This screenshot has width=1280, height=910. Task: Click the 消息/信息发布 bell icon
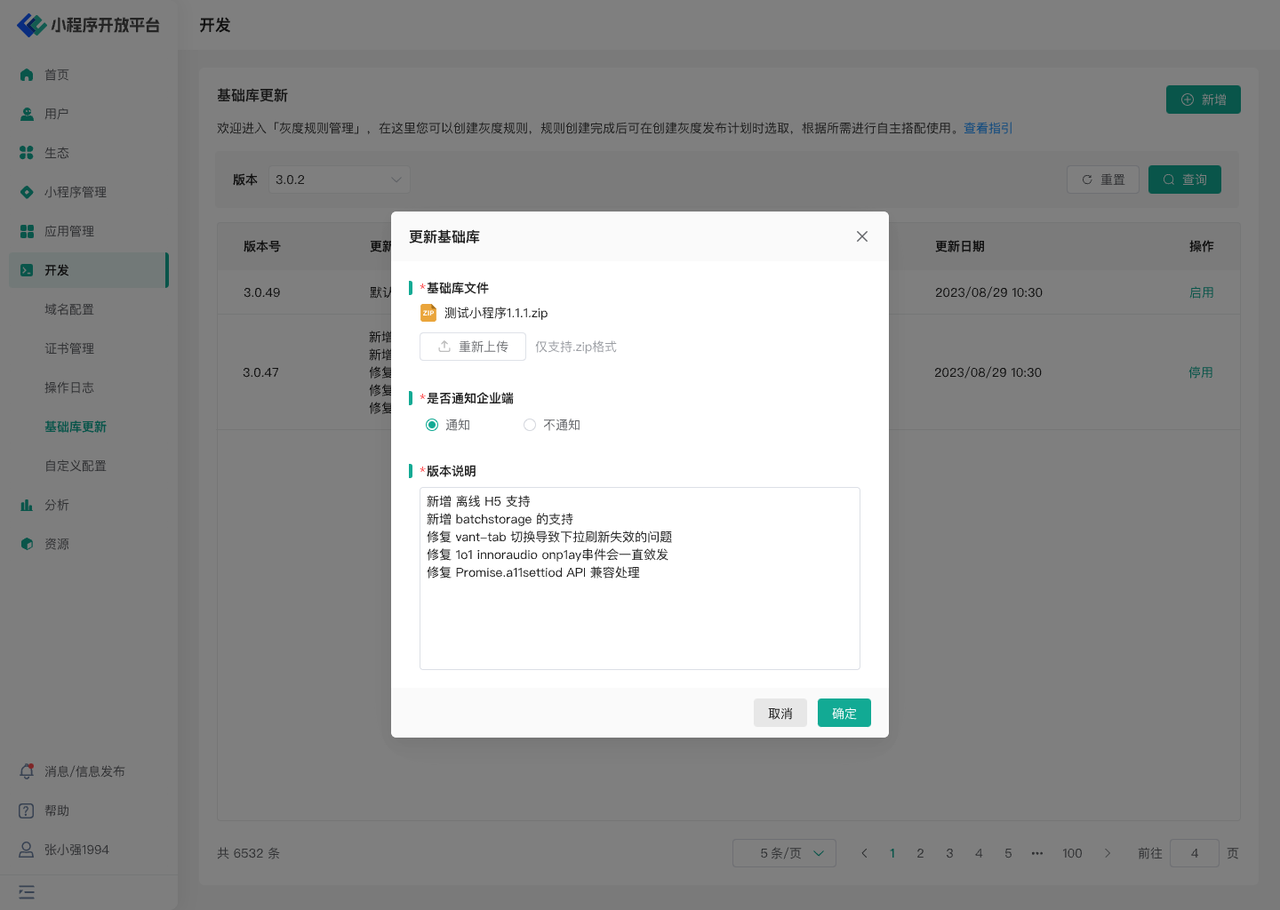coord(27,772)
